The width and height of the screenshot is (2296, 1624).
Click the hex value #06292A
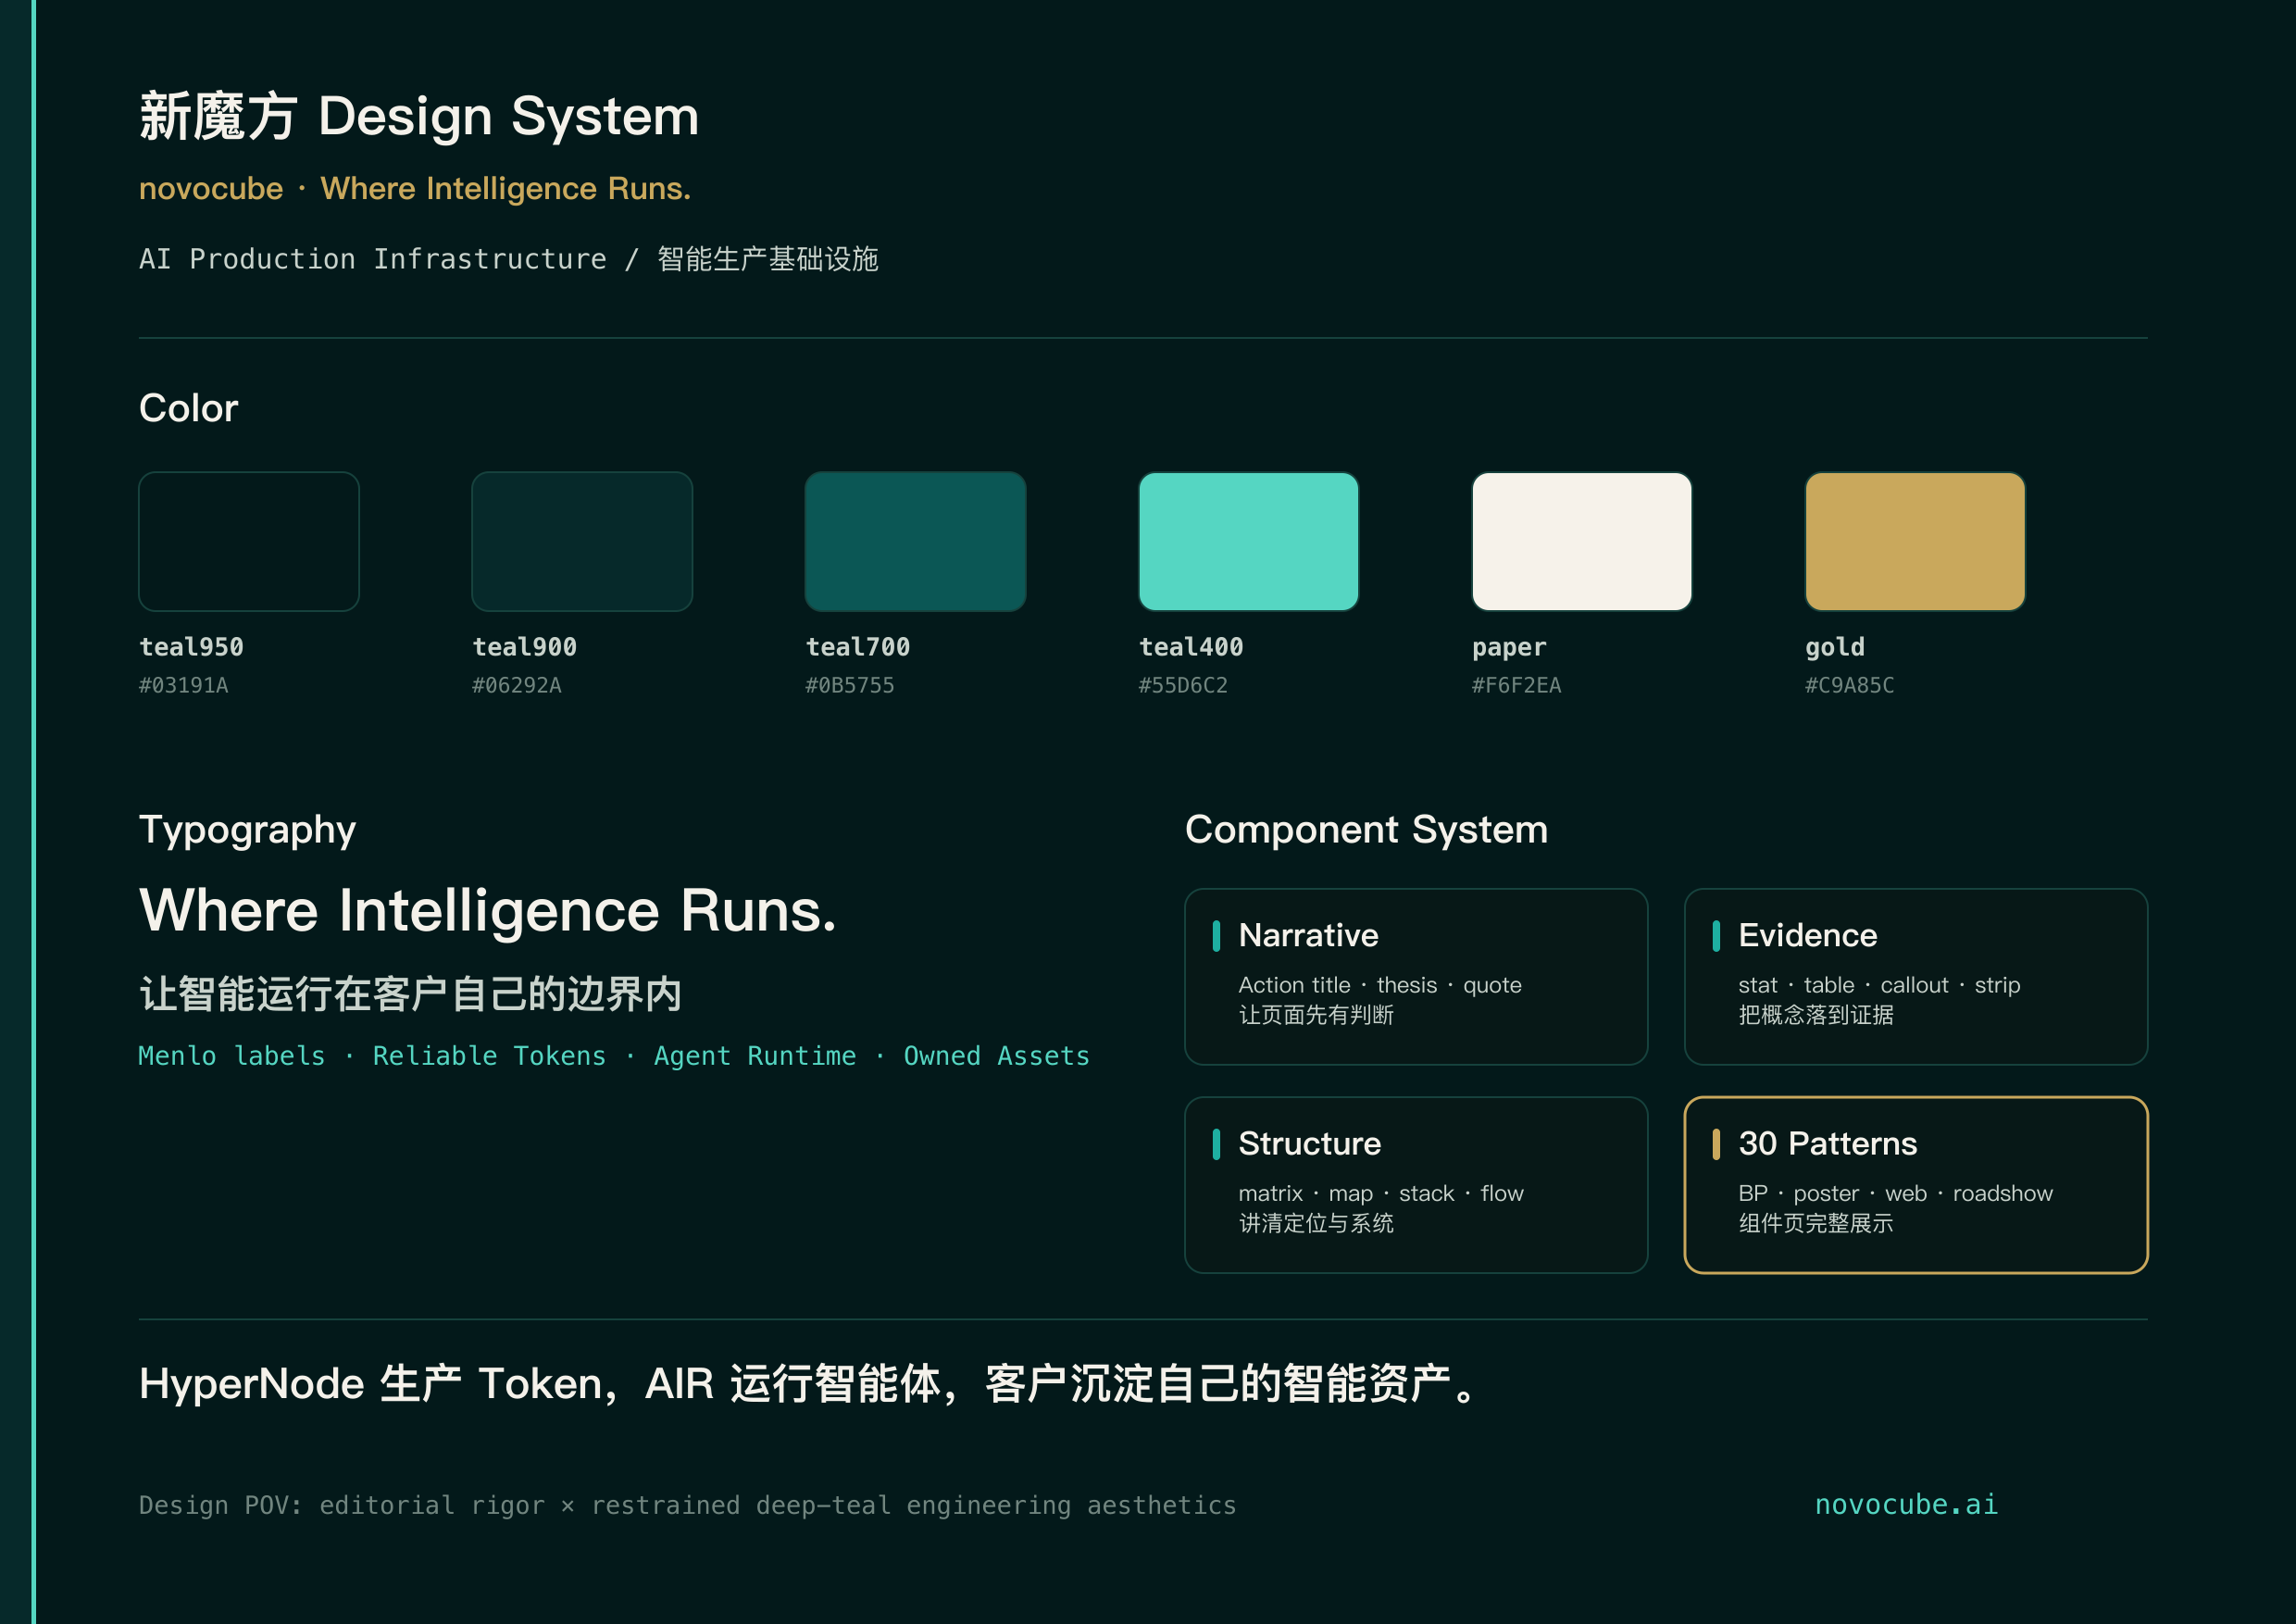point(517,685)
